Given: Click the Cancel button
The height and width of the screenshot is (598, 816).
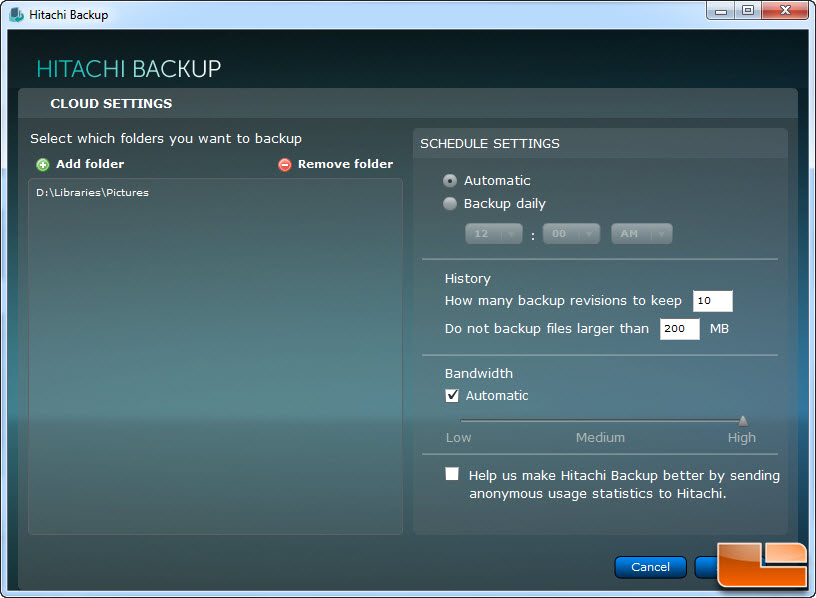Looking at the screenshot, I should (x=651, y=567).
